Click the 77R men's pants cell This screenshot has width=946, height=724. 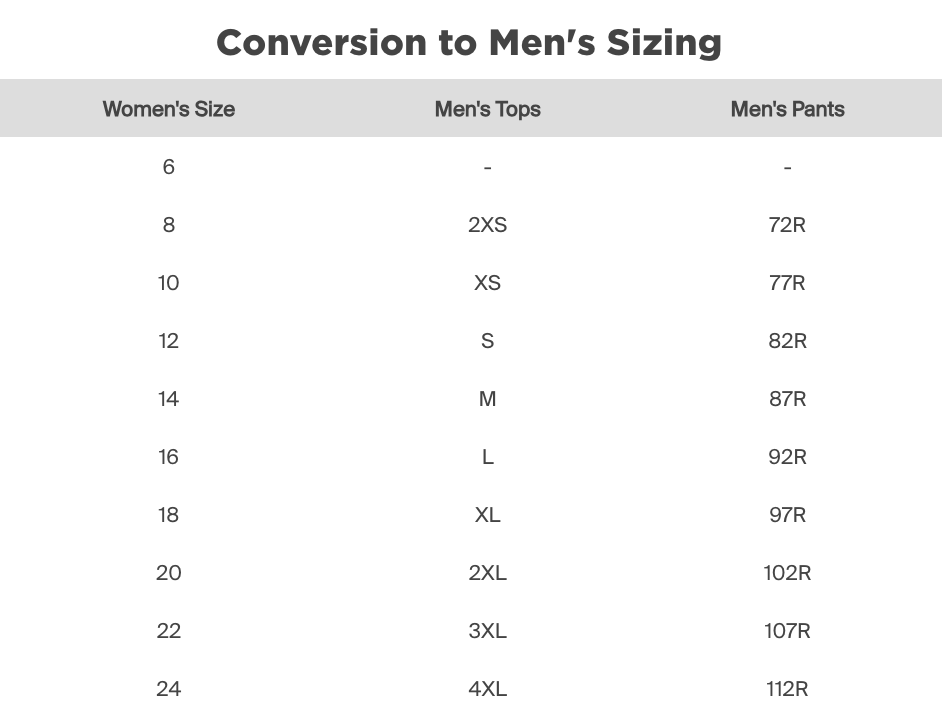pos(787,283)
